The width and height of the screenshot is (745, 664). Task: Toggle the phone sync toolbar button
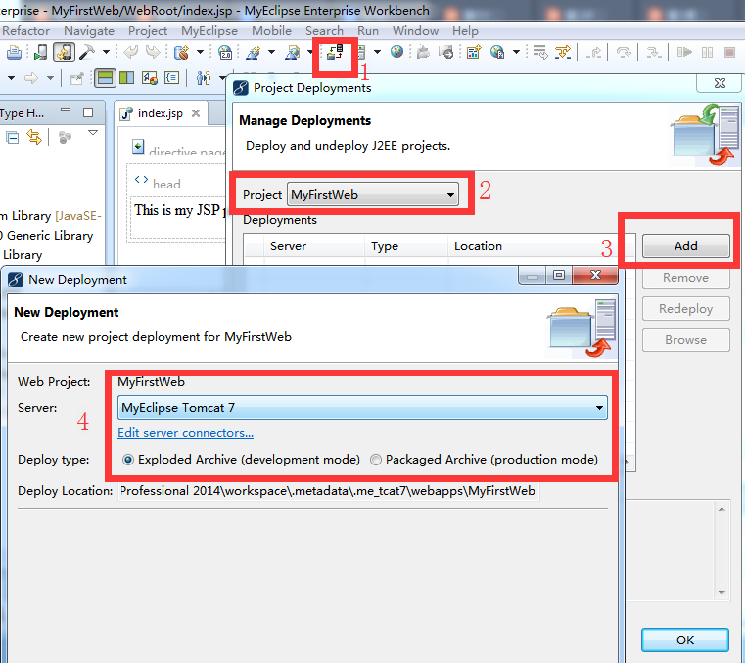click(x=64, y=52)
